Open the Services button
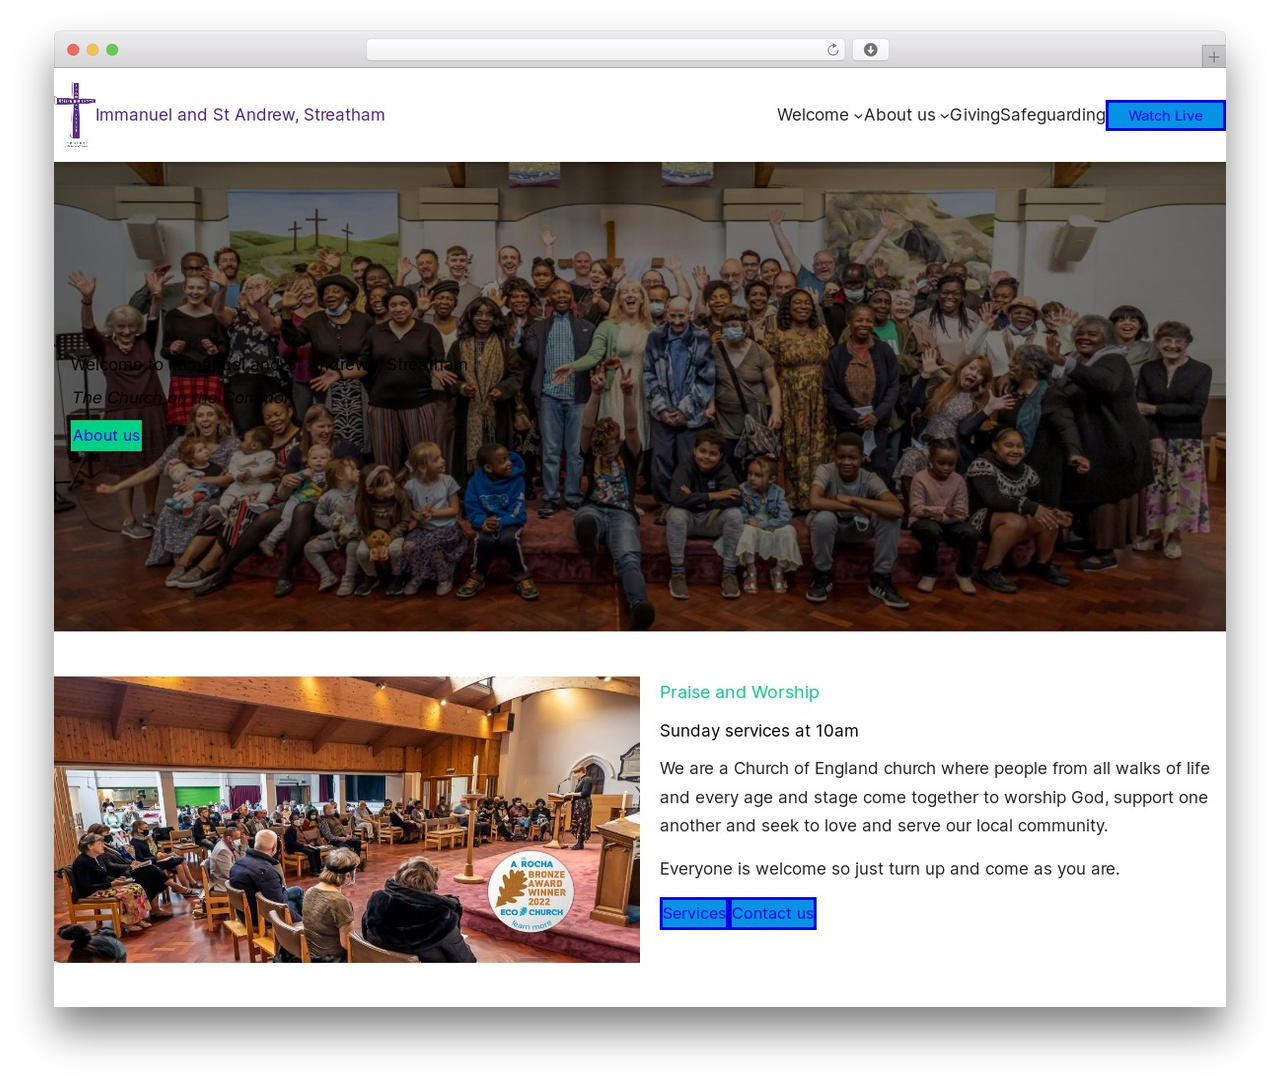The height and width of the screenshot is (1084, 1280). [x=694, y=913]
